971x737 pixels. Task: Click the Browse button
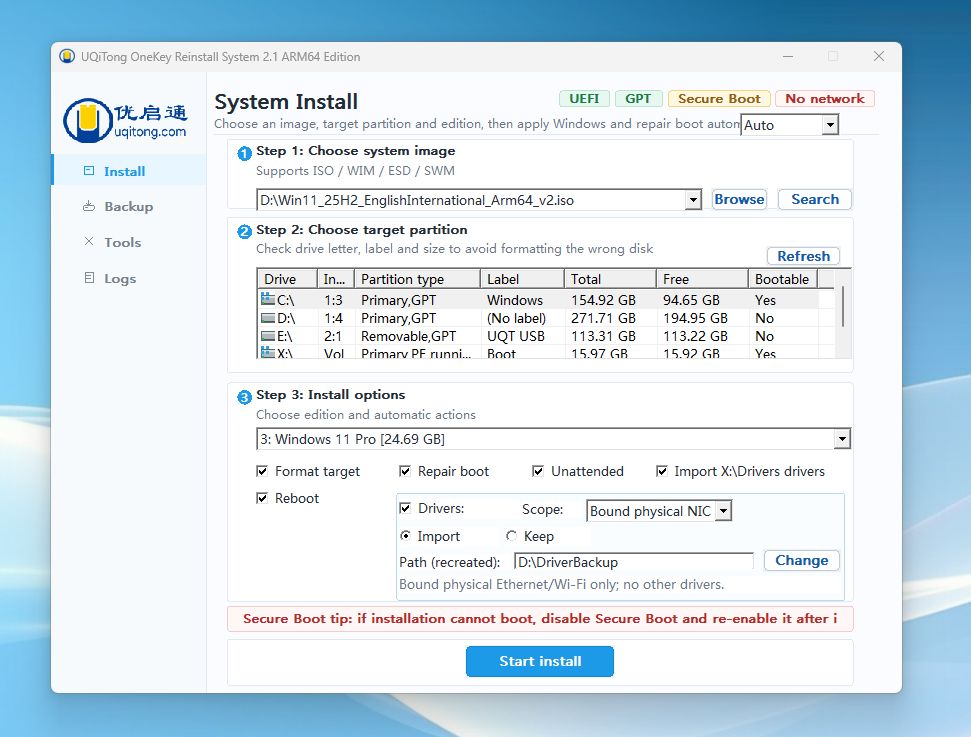(739, 199)
